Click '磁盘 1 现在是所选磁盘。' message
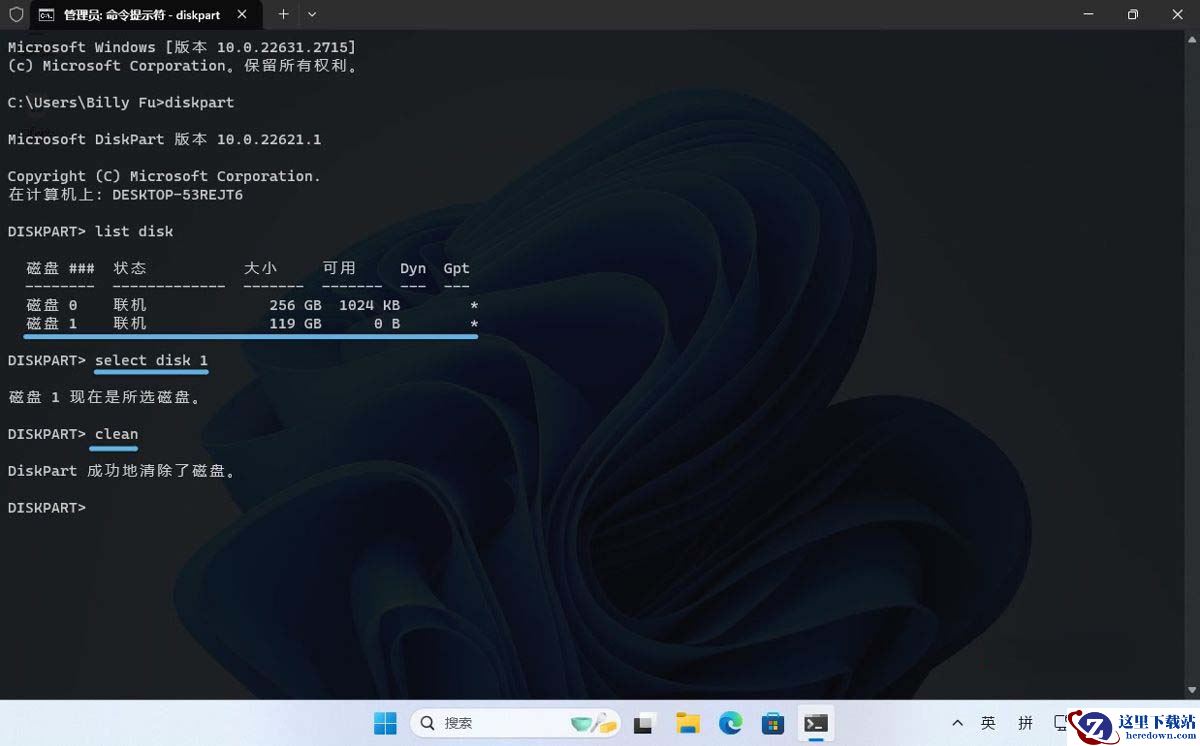The image size is (1200, 746). click(105, 397)
